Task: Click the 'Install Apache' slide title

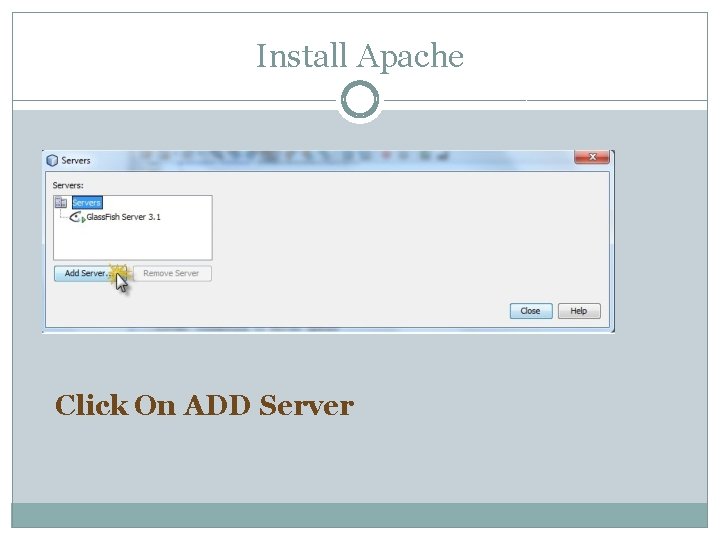Action: click(360, 56)
